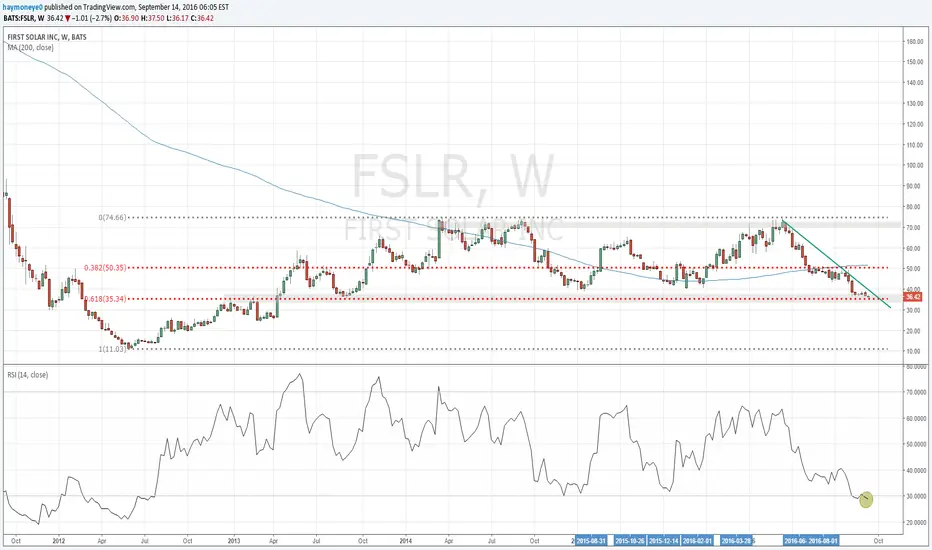Click the 2015-10-26 date marker
Image resolution: width=932 pixels, height=550 pixels.
click(630, 540)
